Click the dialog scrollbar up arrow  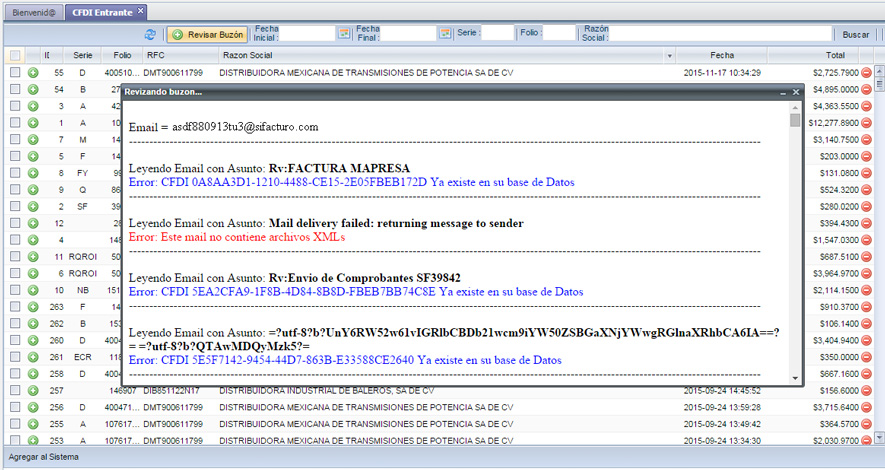795,108
